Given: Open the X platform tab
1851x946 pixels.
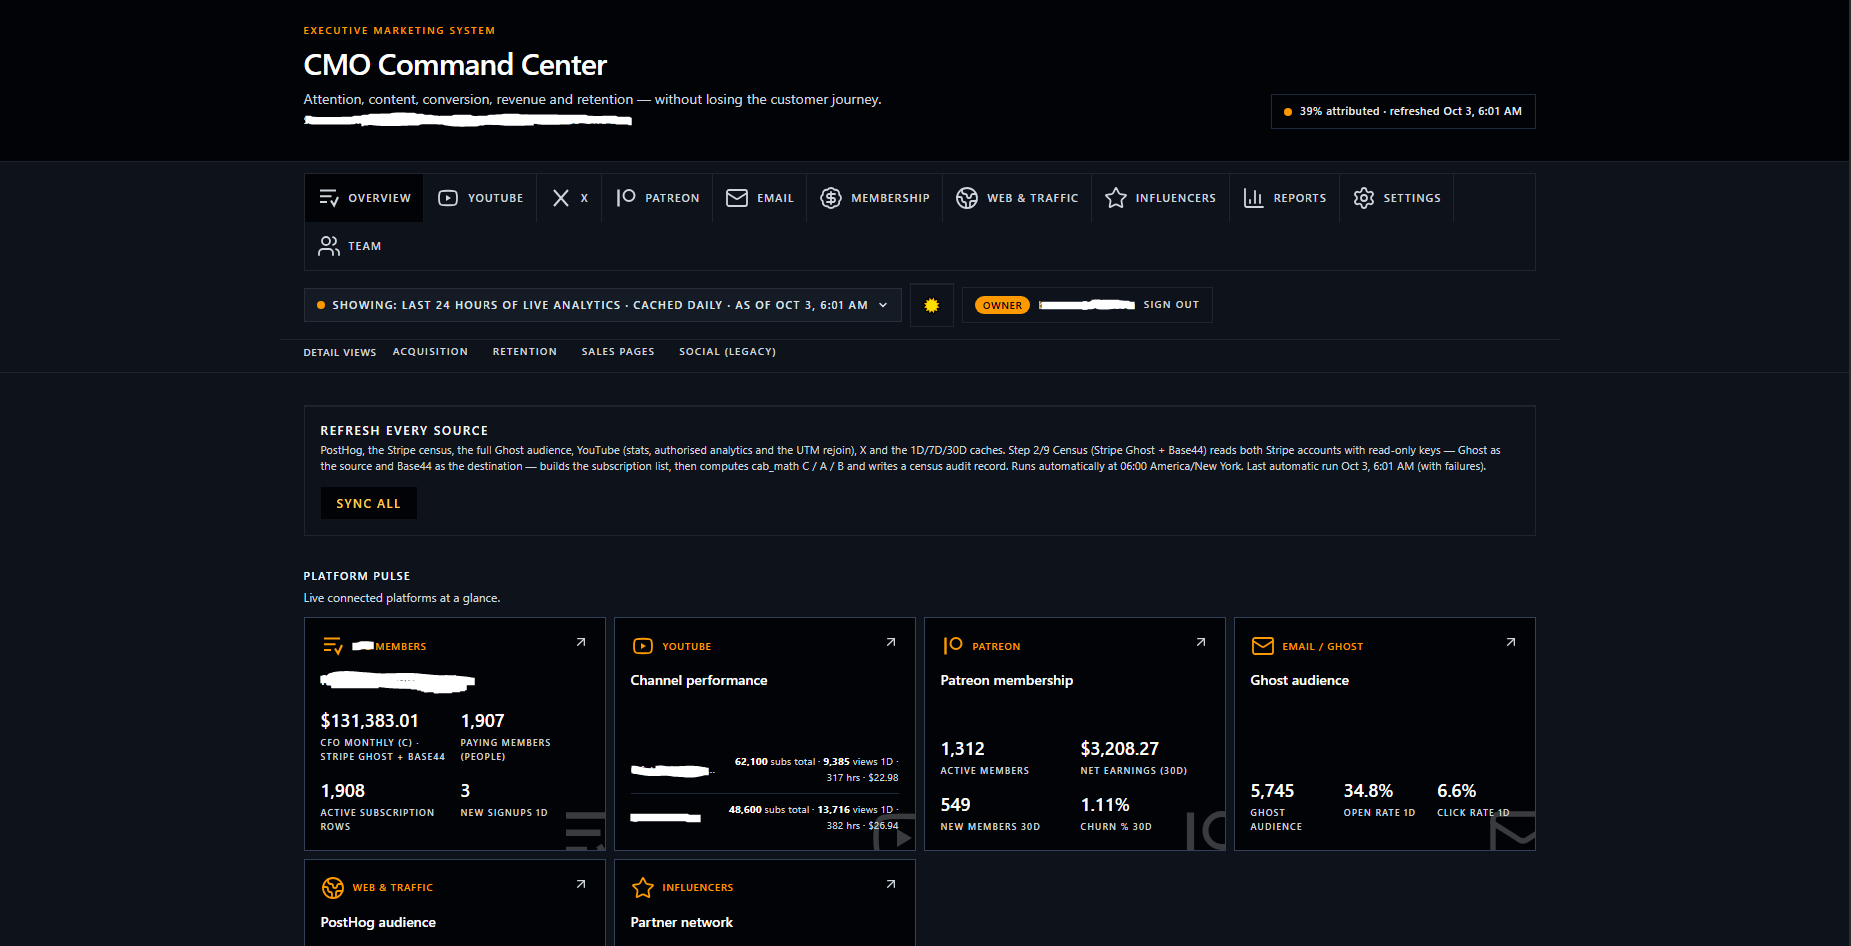Looking at the screenshot, I should tap(570, 198).
